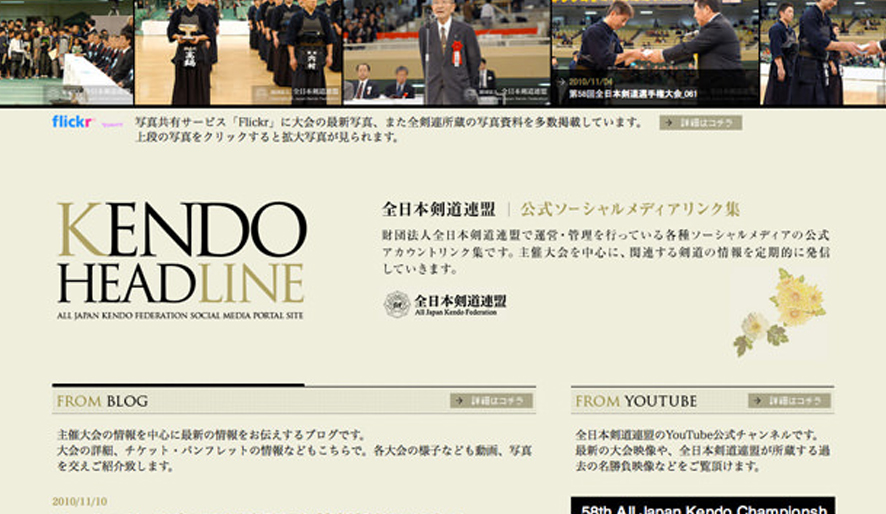Viewport: 886px width, 514px height.
Task: Open the FROM BLOG details button
Action: 492,400
